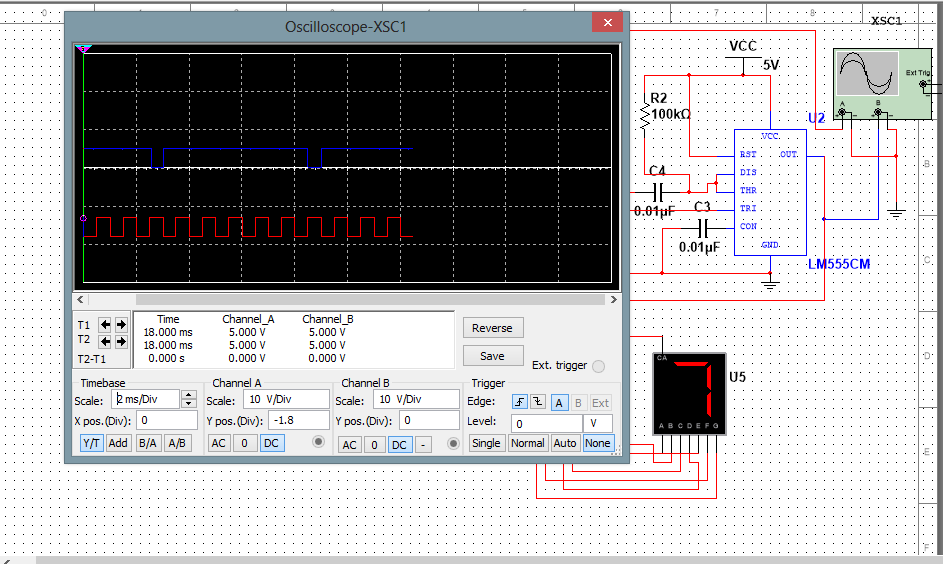Select the XSC1 oscilloscope instrument icon
The height and width of the screenshot is (564, 943).
pos(882,84)
